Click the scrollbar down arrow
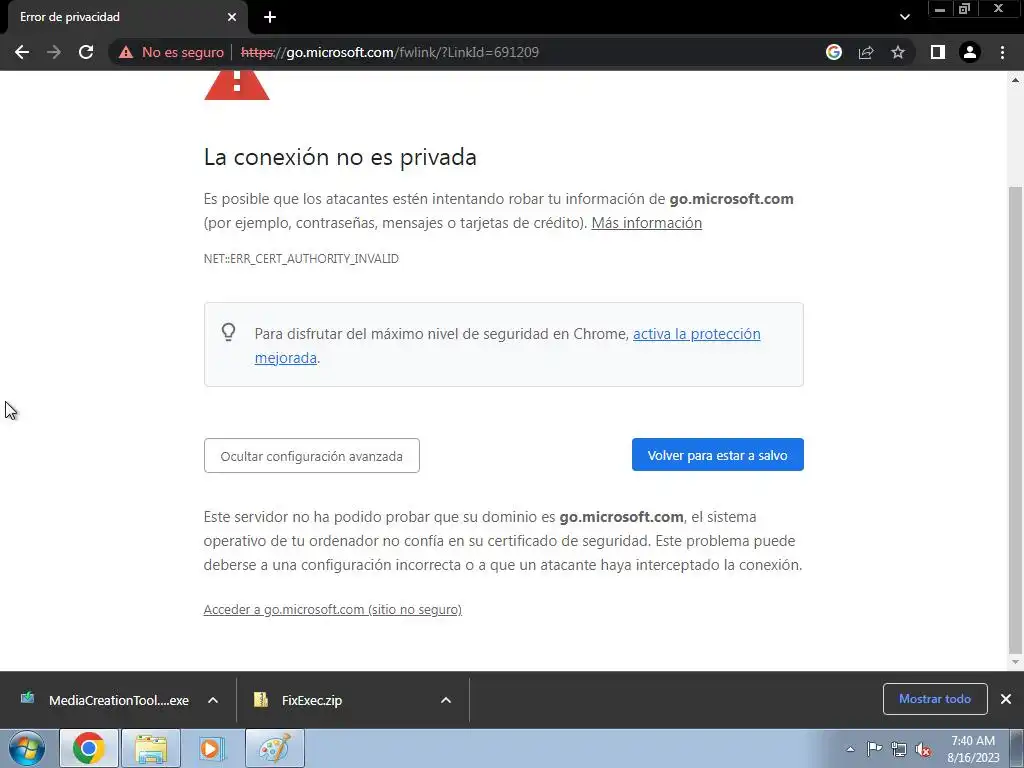 (1016, 662)
